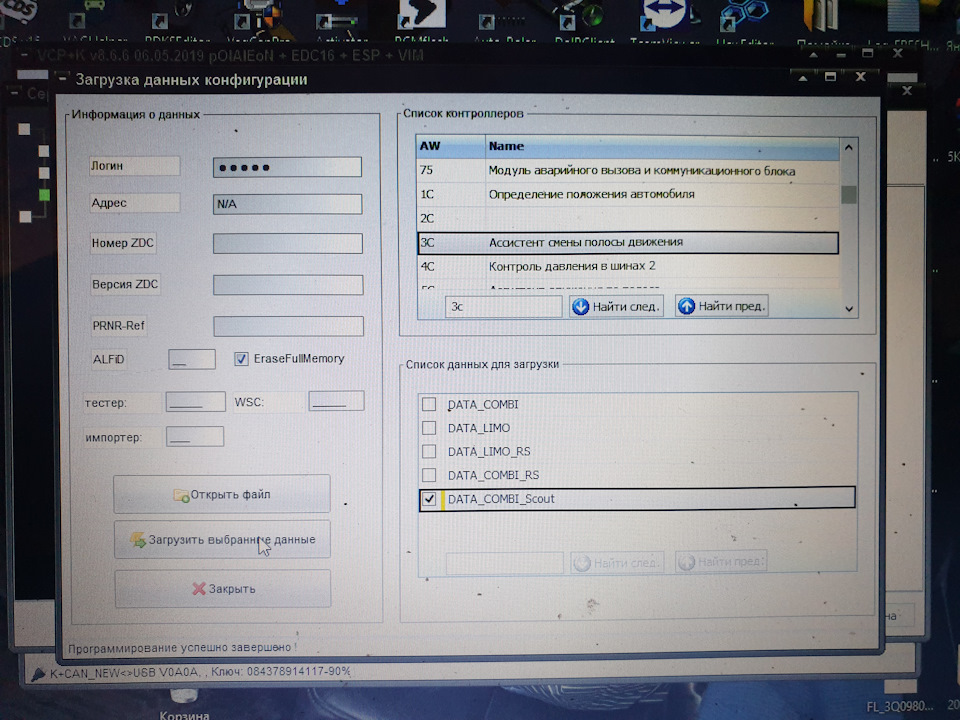Click the Номер ZDC input field

(288, 244)
